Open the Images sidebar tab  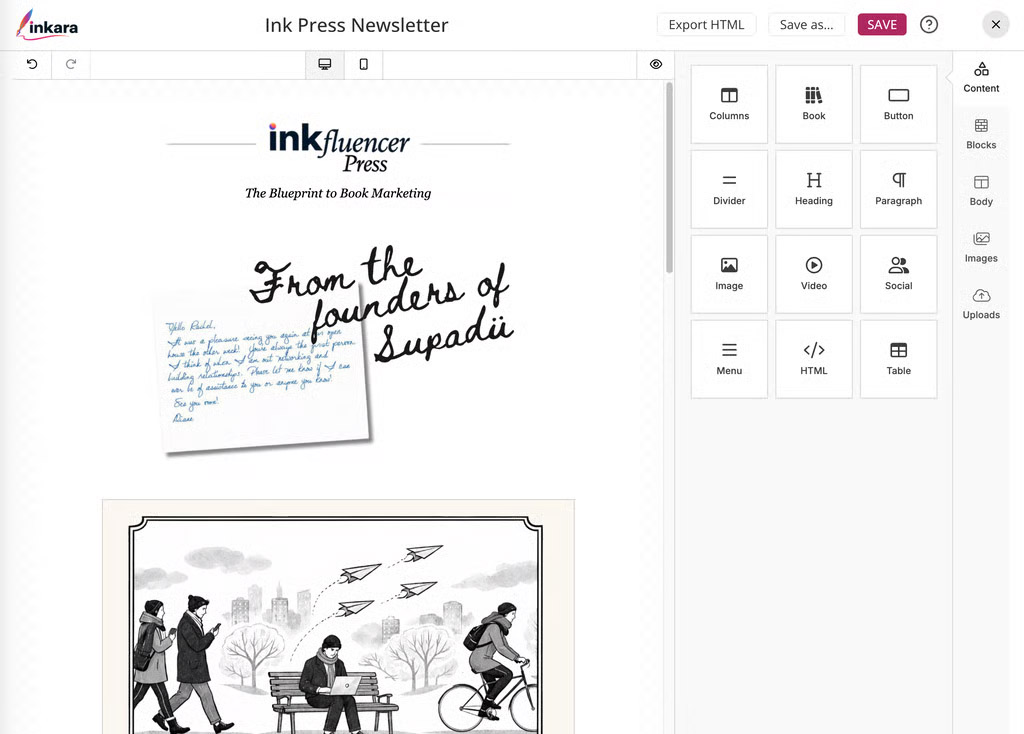pos(981,247)
